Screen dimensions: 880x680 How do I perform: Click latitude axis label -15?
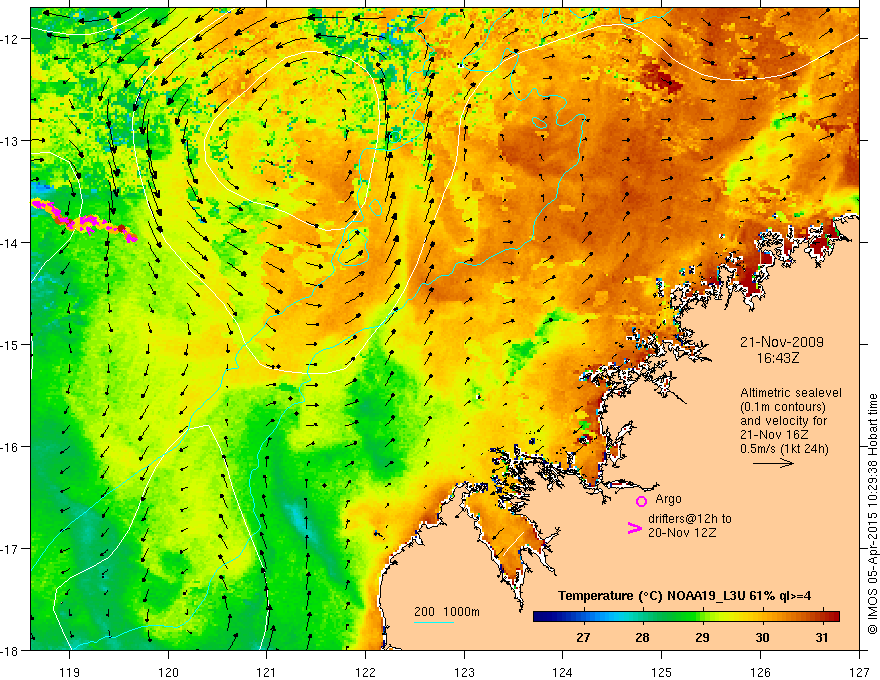click(11, 344)
